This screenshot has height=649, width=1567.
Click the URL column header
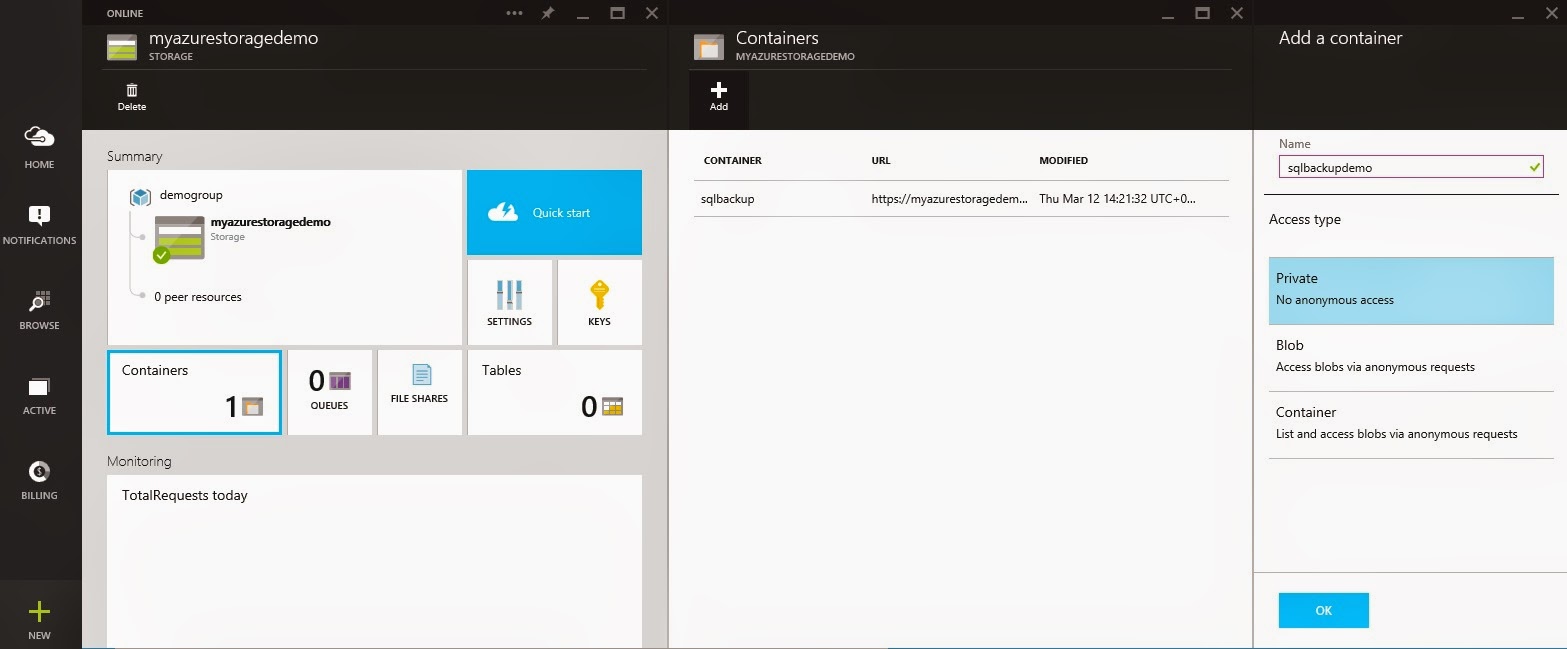click(x=881, y=161)
